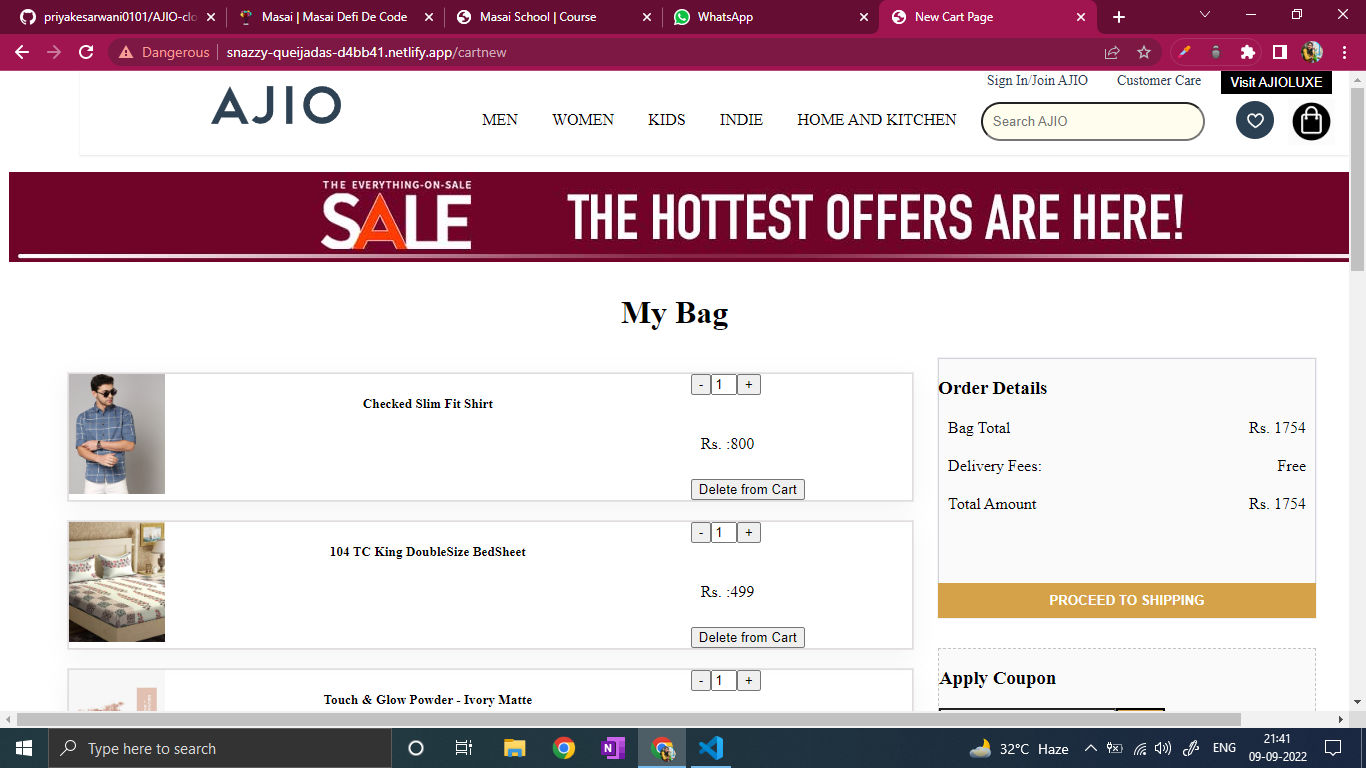Open the tab search chevron
This screenshot has height=768, width=1366.
(x=1203, y=17)
